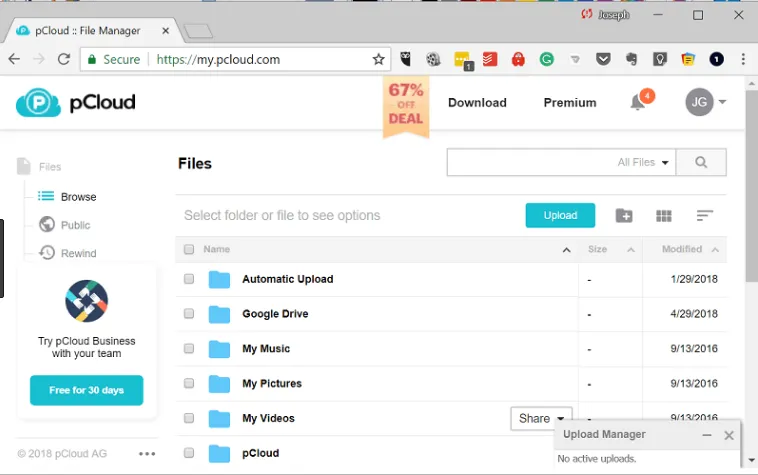Click the browser address bar URL
This screenshot has width=758, height=475.
click(x=218, y=59)
